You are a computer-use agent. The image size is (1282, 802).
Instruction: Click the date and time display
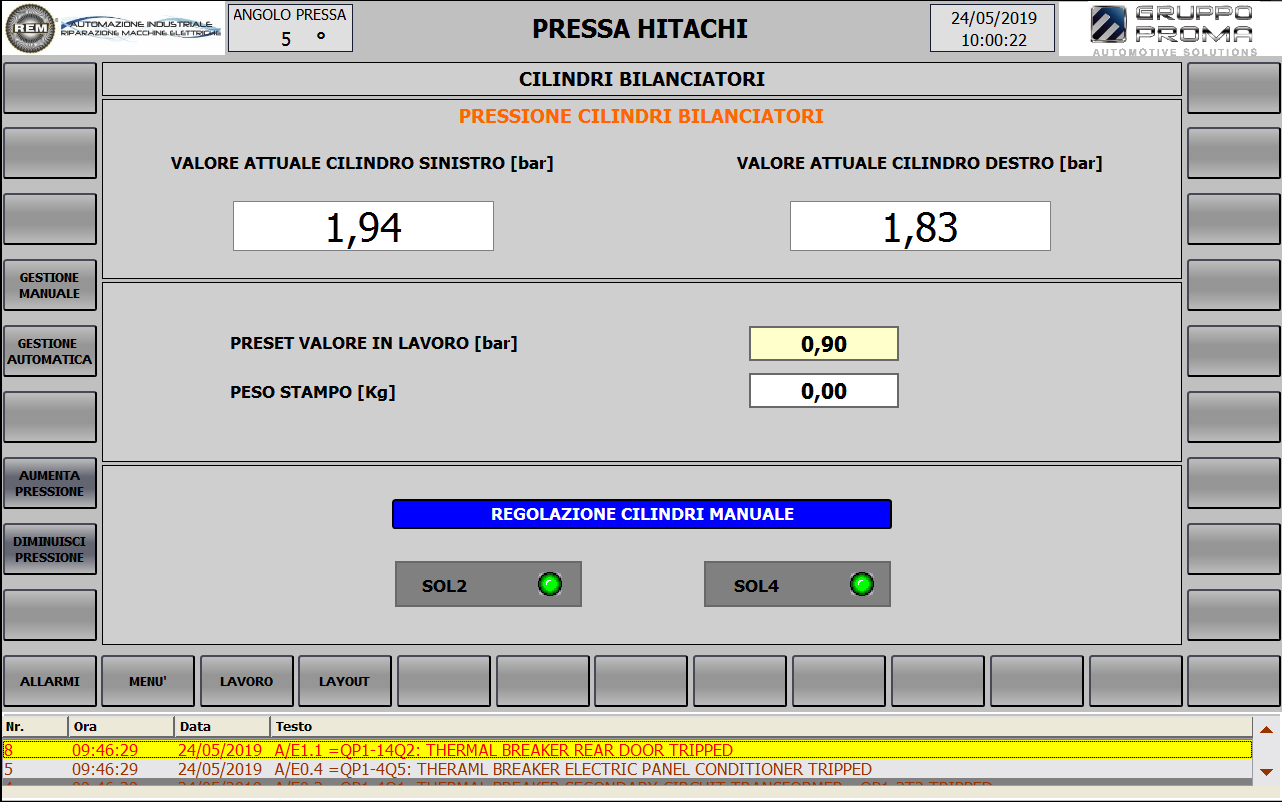(x=993, y=28)
